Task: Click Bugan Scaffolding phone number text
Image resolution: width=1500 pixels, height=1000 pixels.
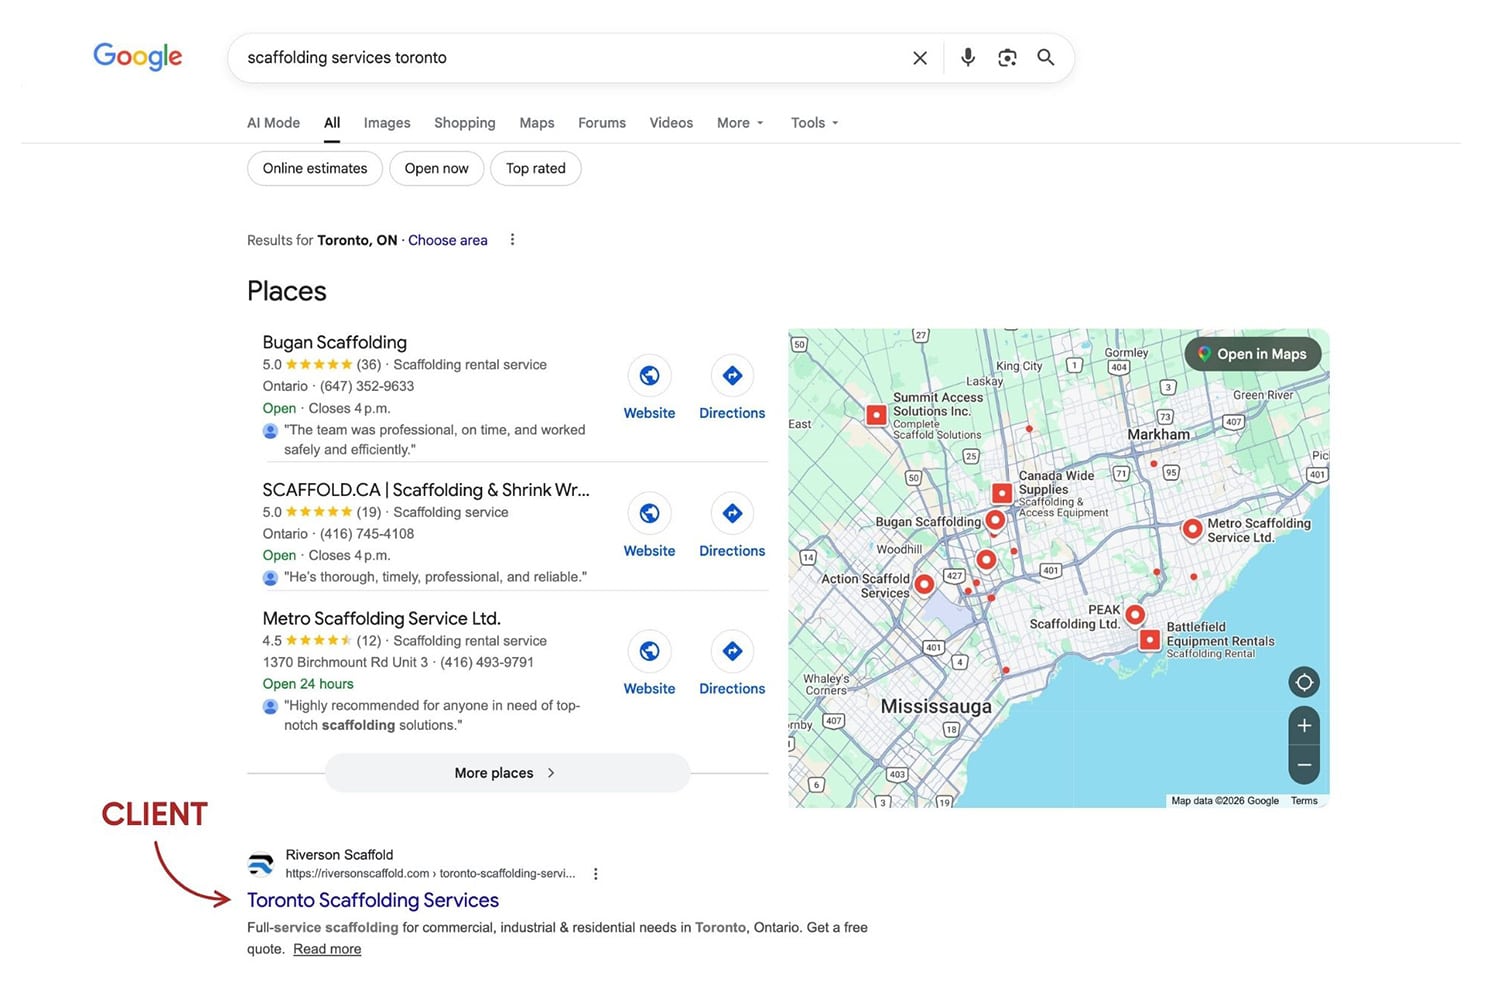Action: (367, 386)
